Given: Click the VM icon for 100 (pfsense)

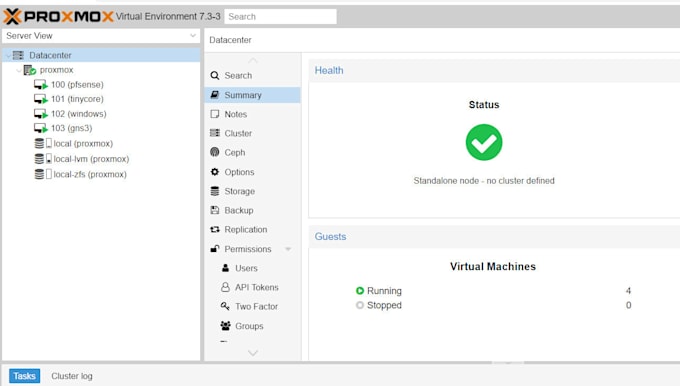Looking at the screenshot, I should click(40, 85).
